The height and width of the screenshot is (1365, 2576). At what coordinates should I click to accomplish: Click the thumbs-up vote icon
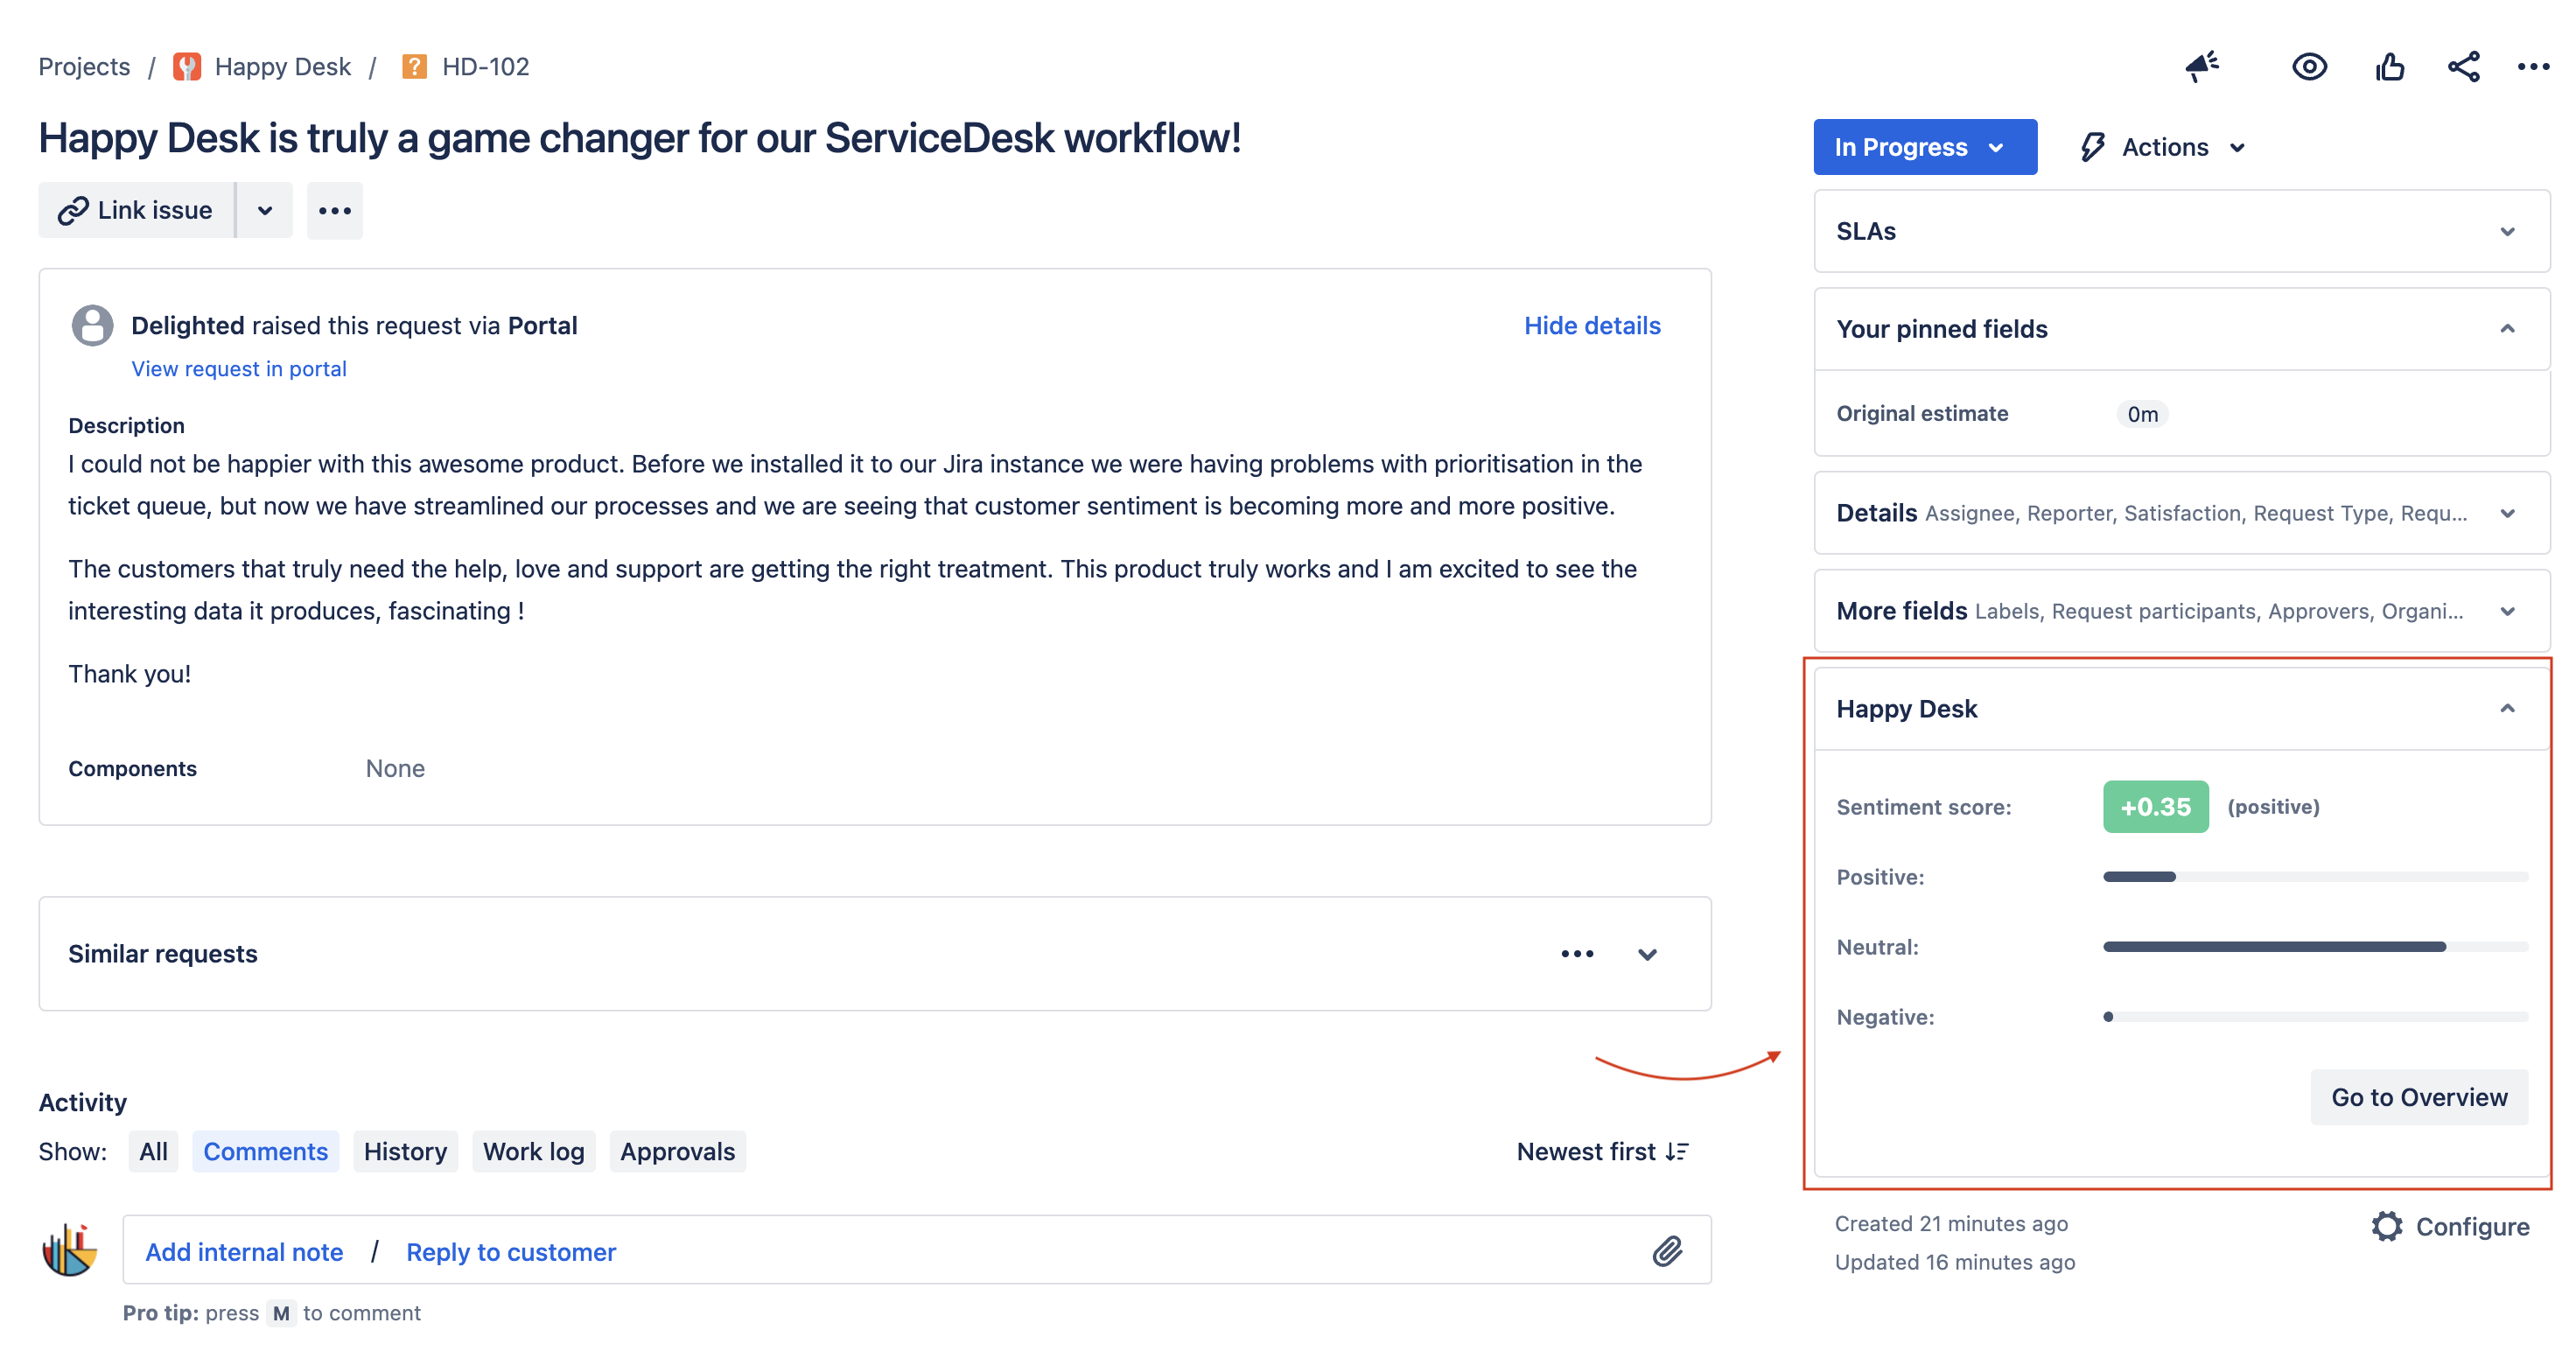[2389, 66]
